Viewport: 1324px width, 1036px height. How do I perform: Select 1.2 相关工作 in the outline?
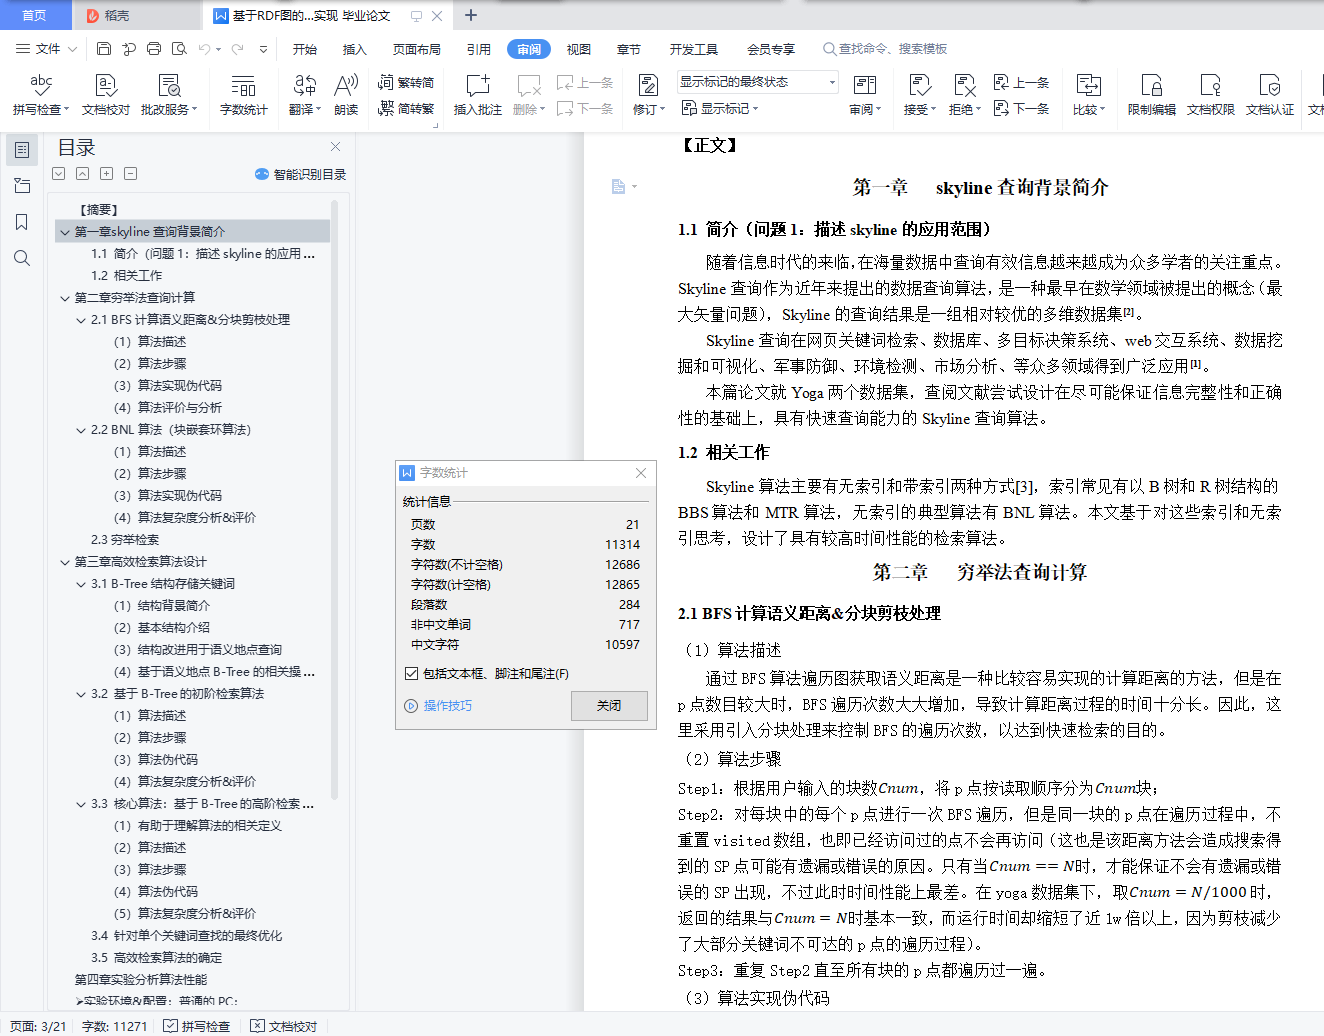[x=126, y=276]
